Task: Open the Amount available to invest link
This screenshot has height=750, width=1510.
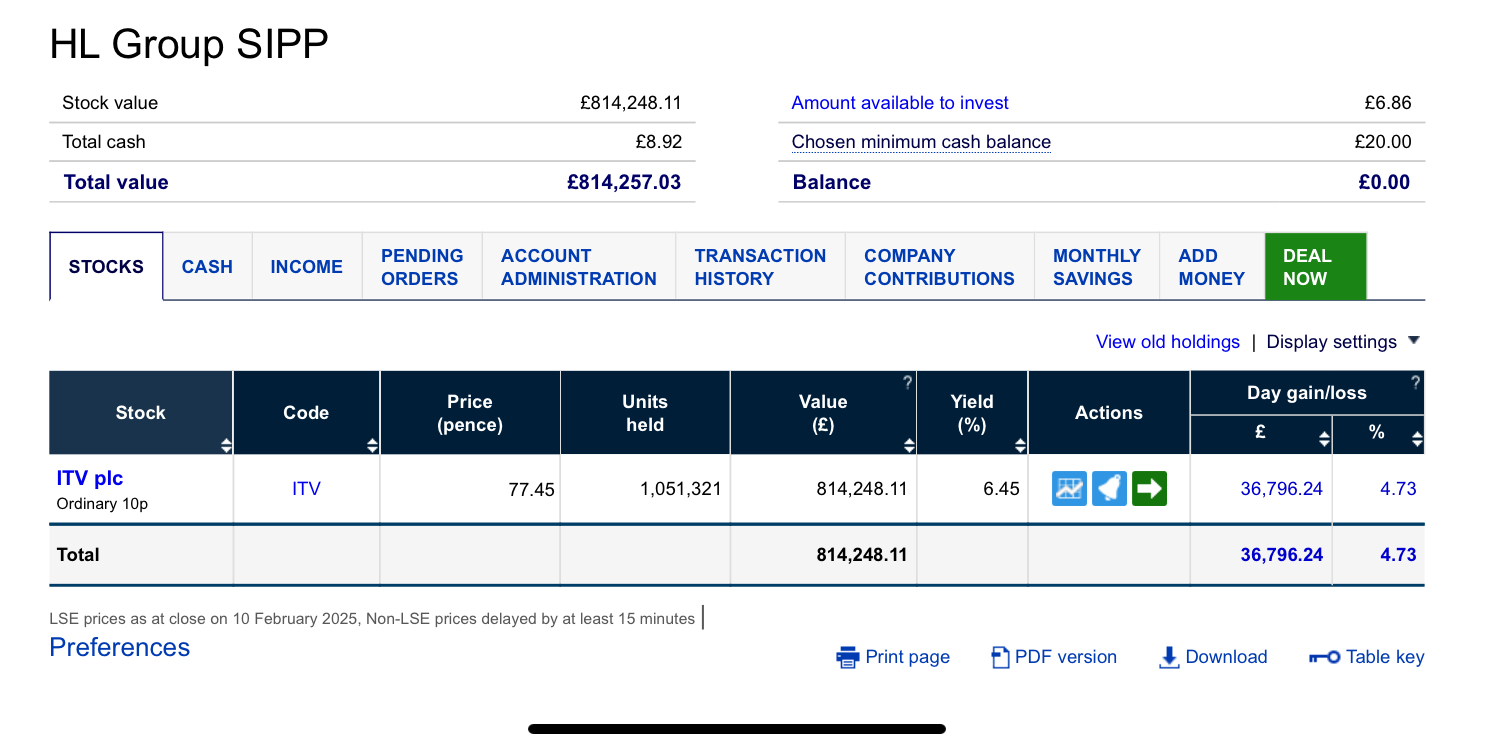Action: [900, 103]
